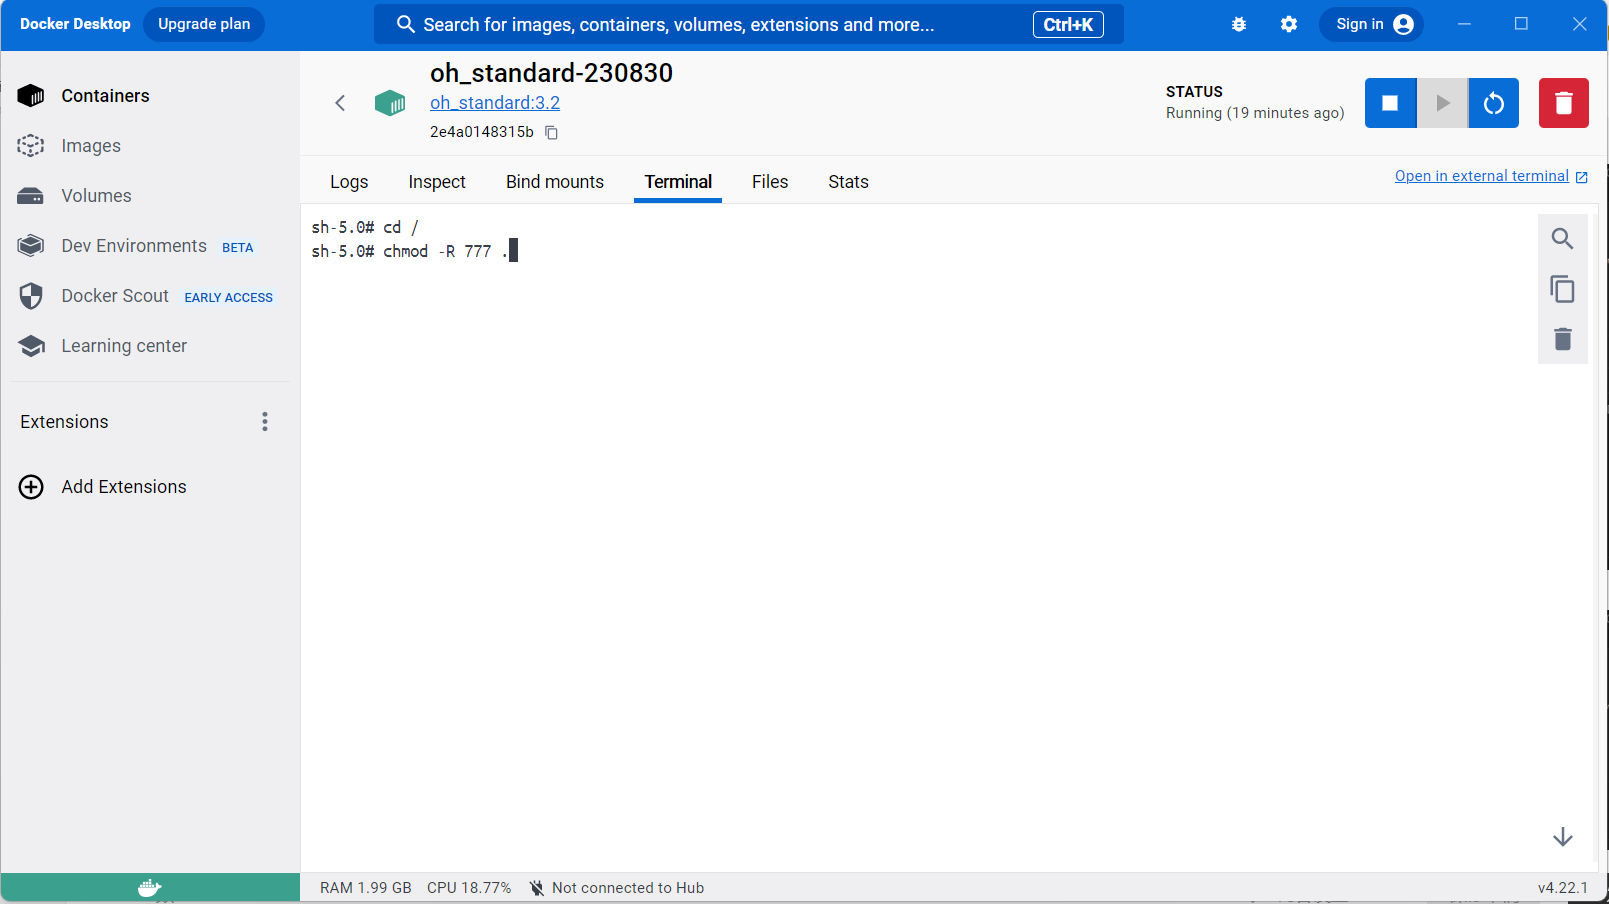Image resolution: width=1609 pixels, height=904 pixels.
Task: View the Stats tab
Action: point(848,182)
